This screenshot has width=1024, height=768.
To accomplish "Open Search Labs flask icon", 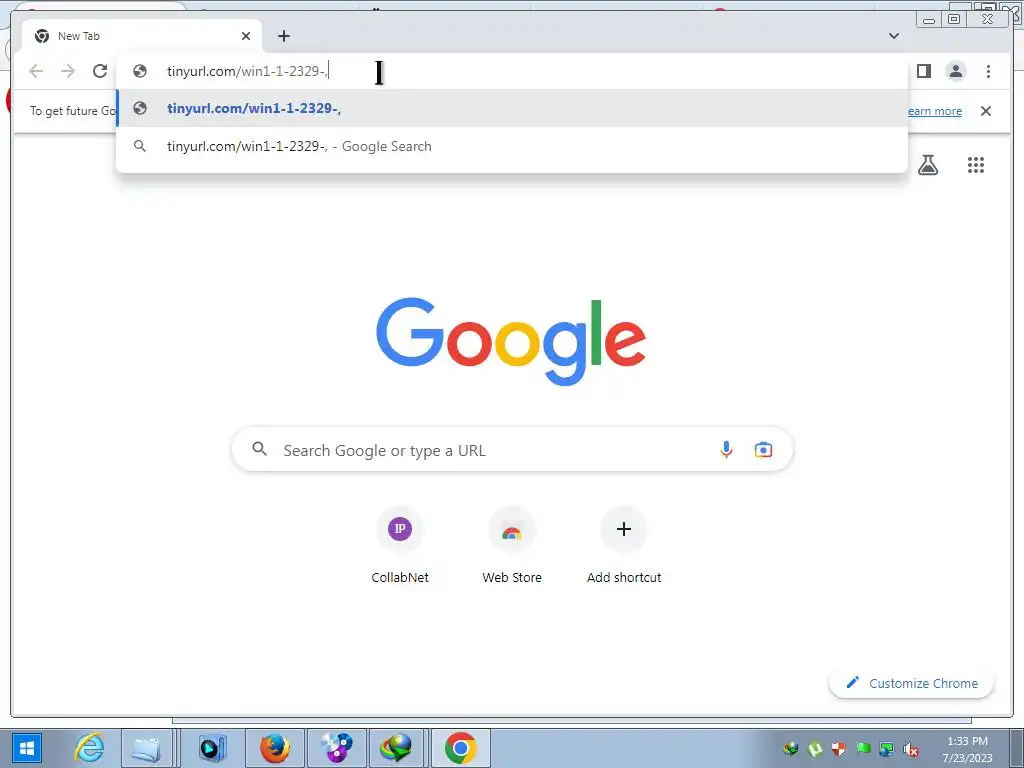I will [x=927, y=165].
